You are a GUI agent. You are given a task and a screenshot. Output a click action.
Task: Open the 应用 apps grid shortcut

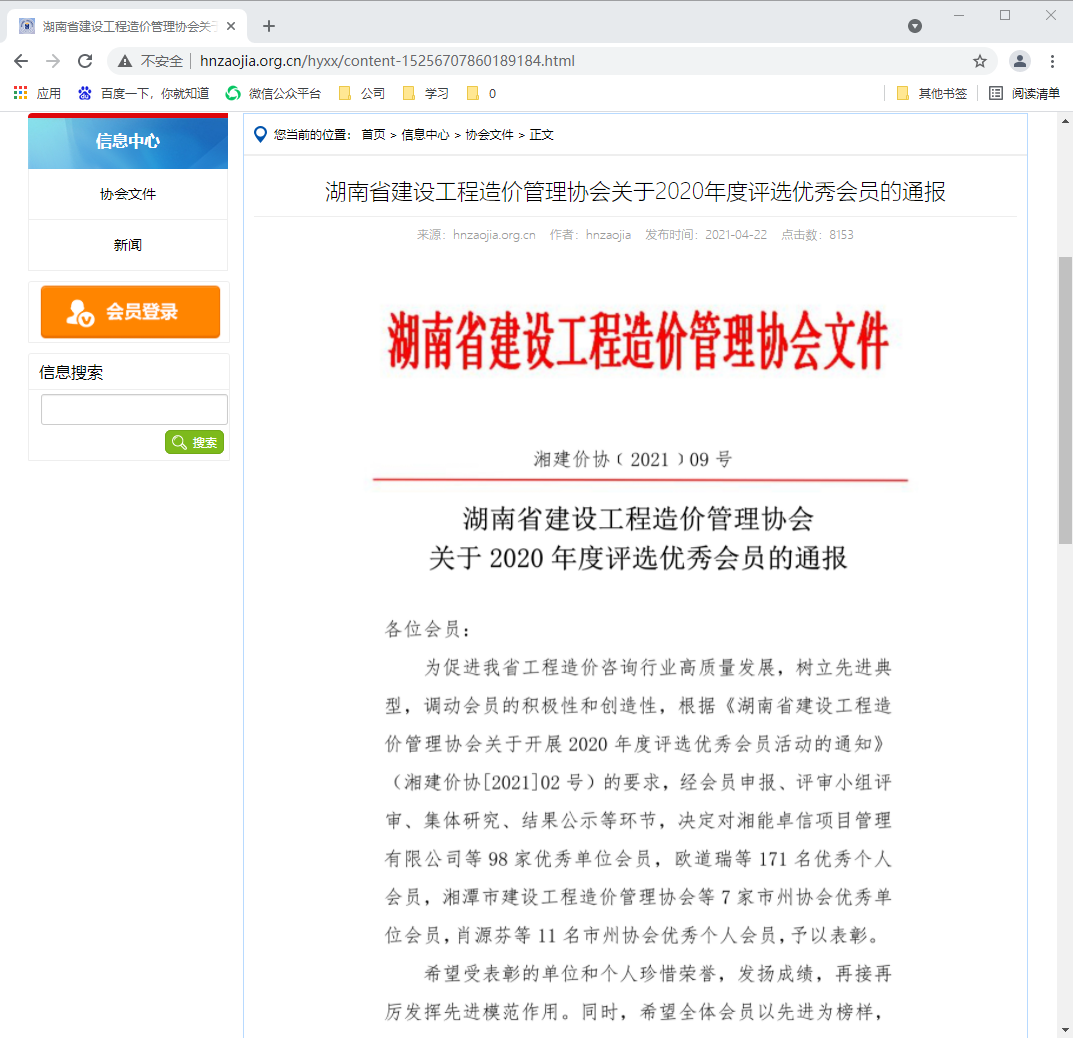pos(37,93)
